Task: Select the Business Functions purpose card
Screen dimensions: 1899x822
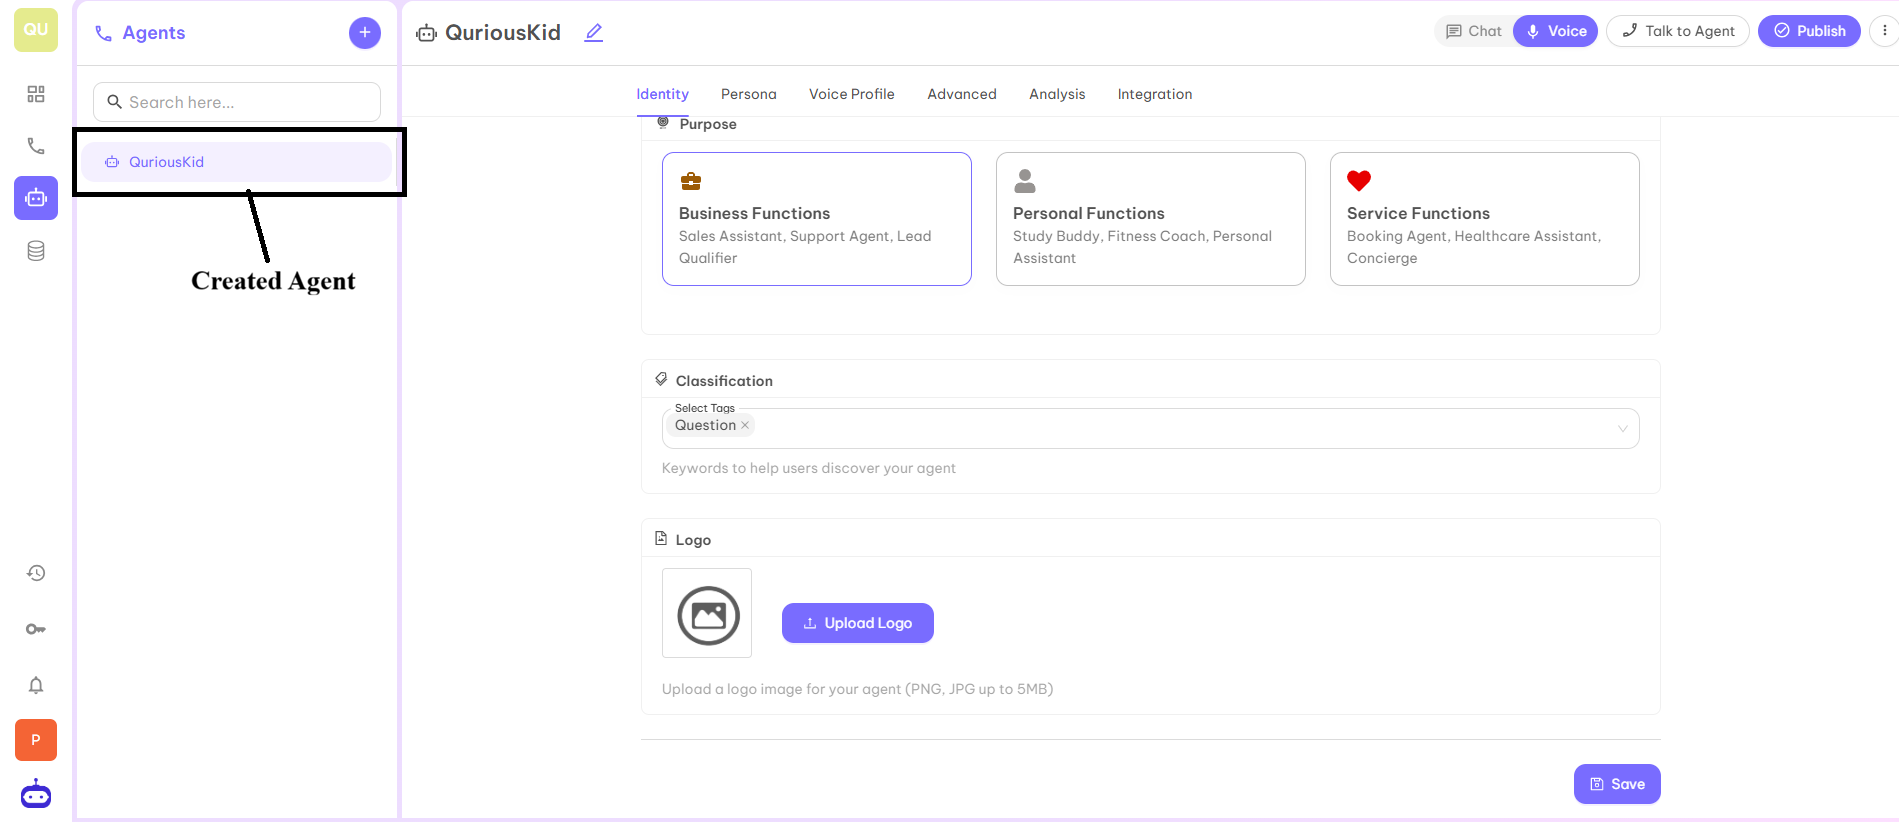Action: [x=817, y=219]
